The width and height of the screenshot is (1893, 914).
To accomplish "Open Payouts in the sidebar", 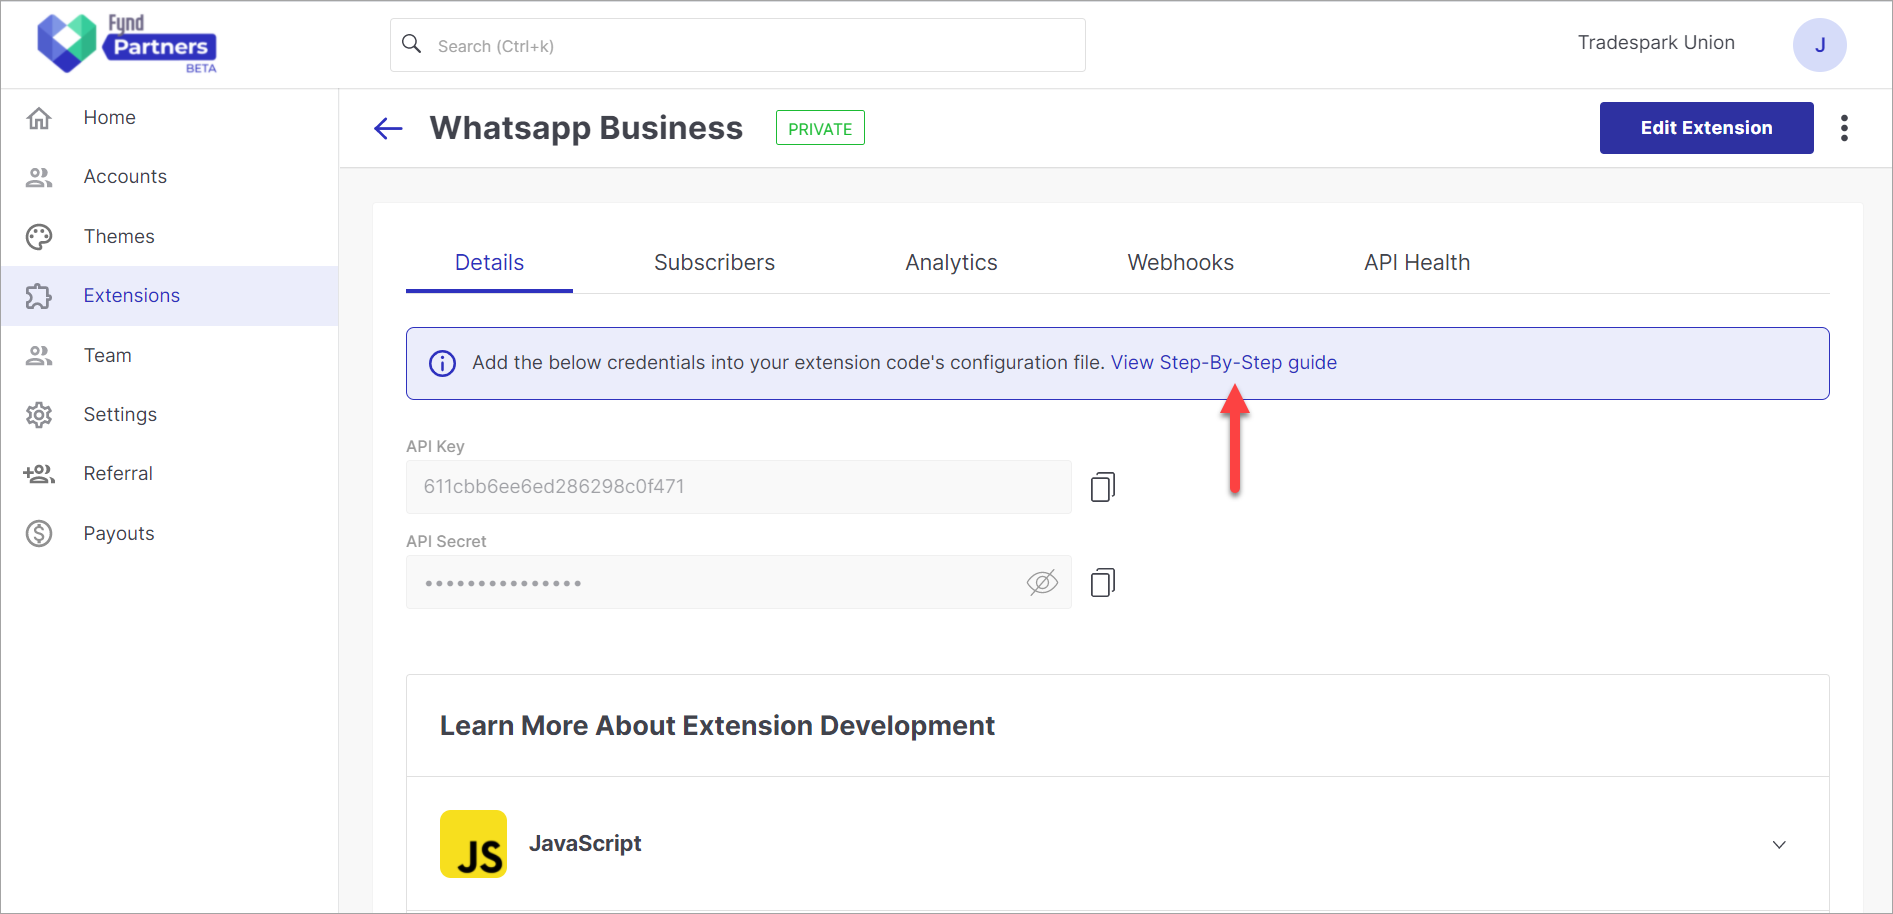I will coord(169,534).
